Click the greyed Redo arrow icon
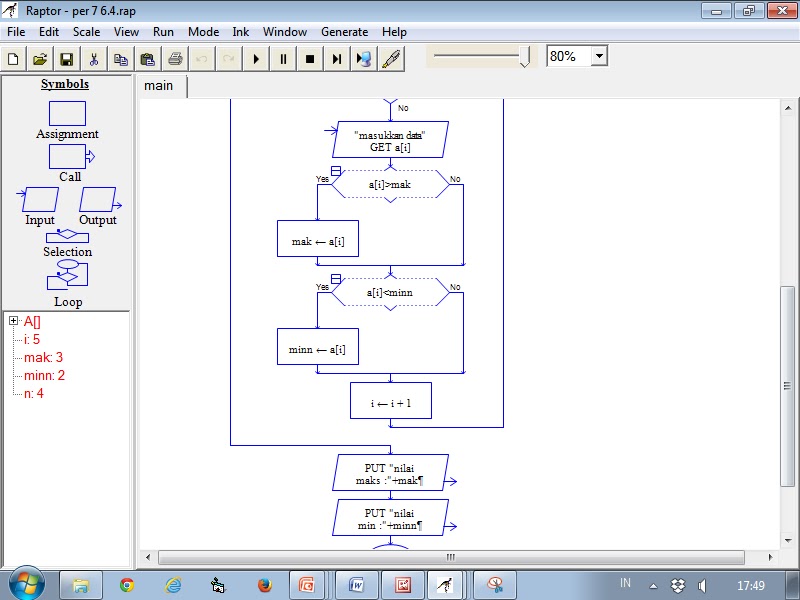Viewport: 800px width, 600px height. [229, 59]
